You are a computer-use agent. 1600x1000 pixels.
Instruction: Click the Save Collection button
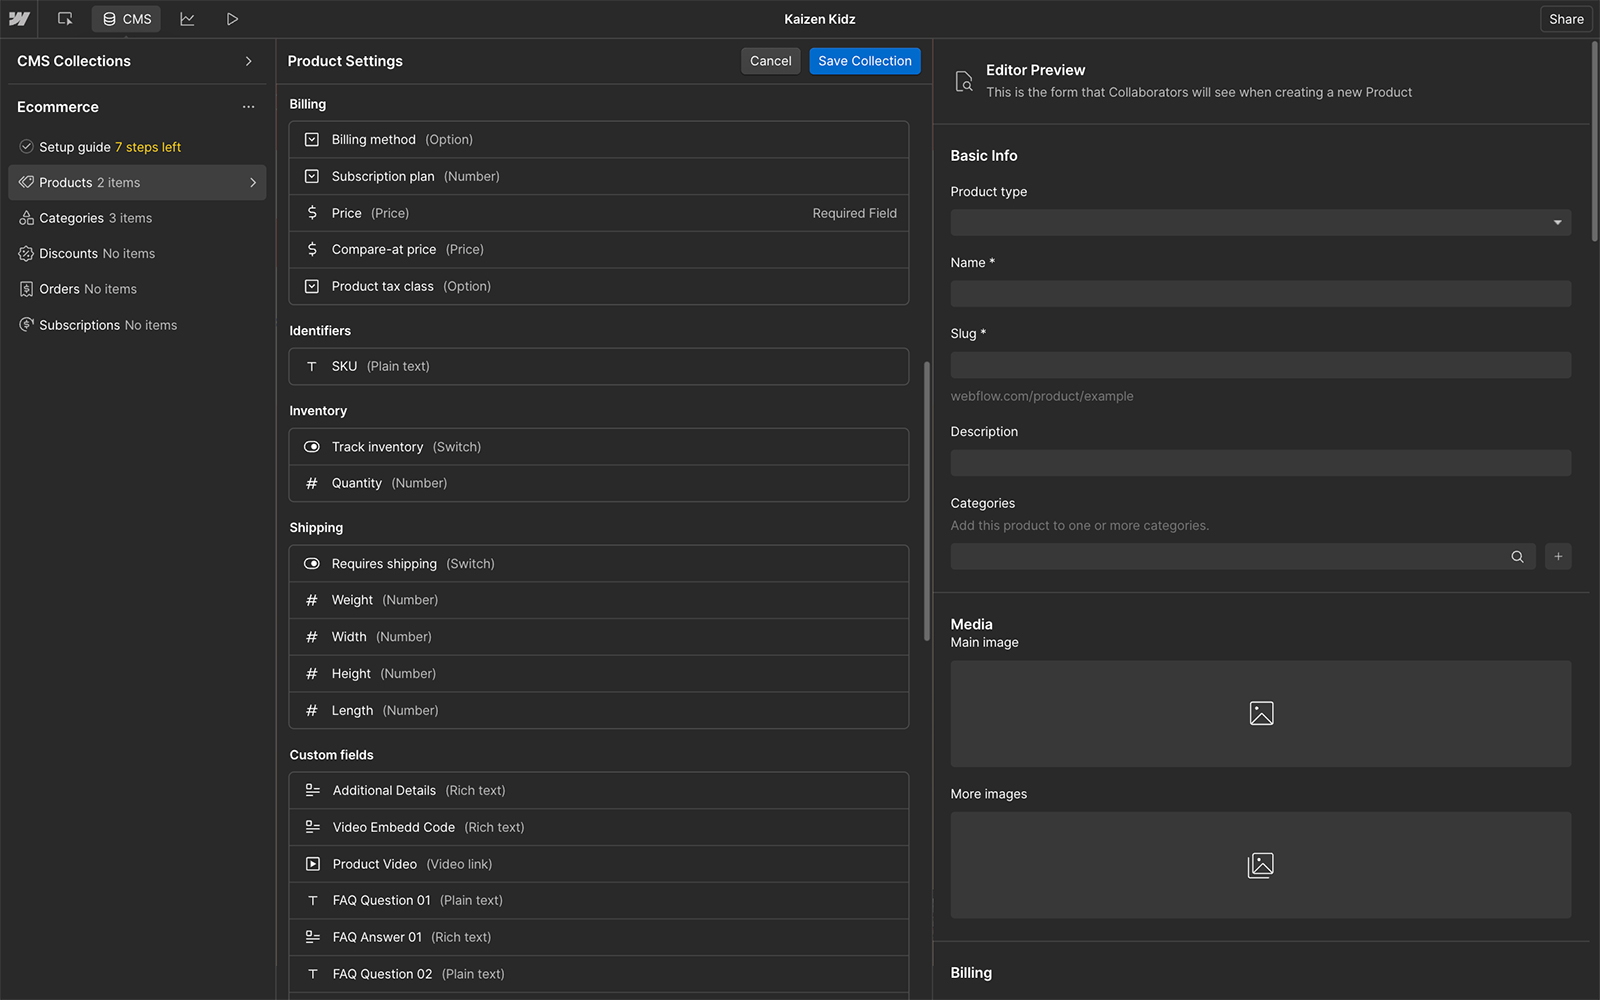pos(864,61)
